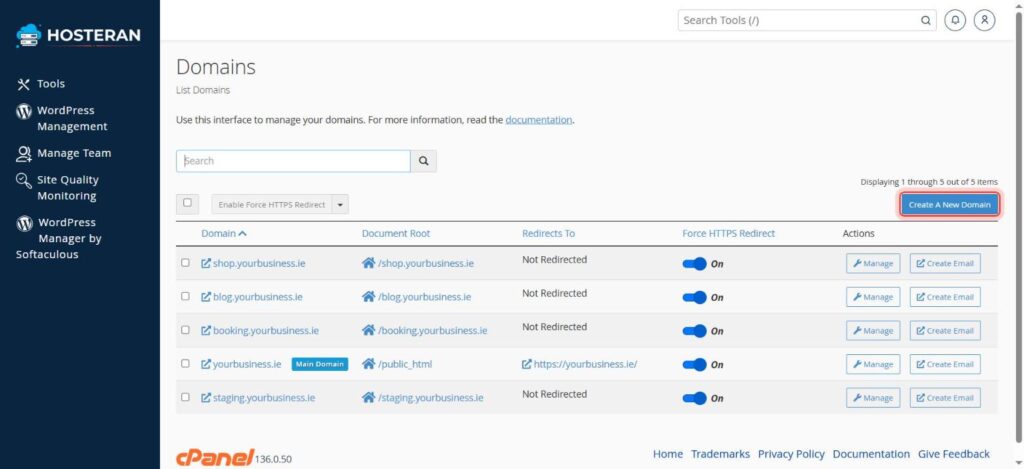Click Document Root column header
Image resolution: width=1024 pixels, height=469 pixels.
[396, 233]
